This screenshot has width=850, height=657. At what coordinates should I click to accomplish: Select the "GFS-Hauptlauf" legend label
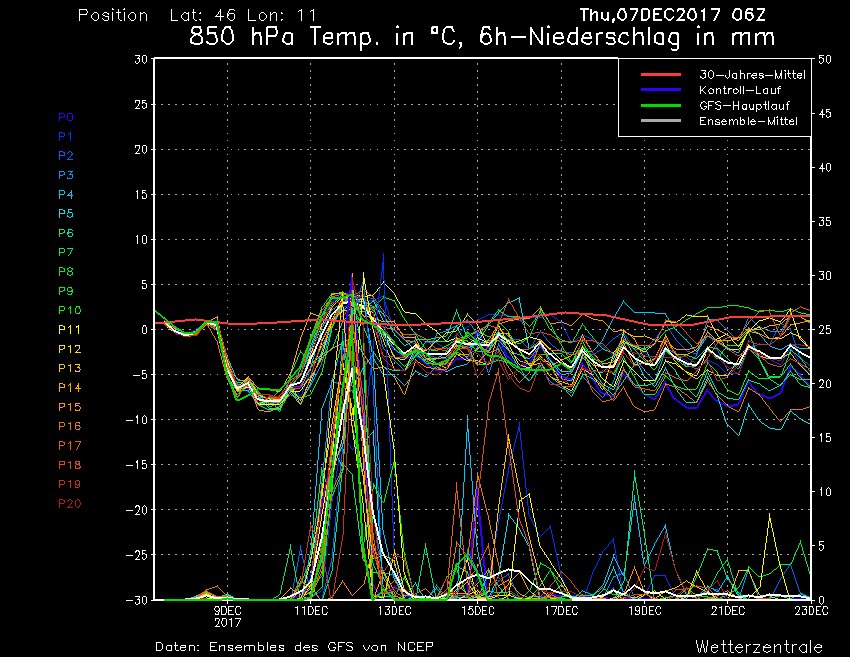pyautogui.click(x=744, y=106)
